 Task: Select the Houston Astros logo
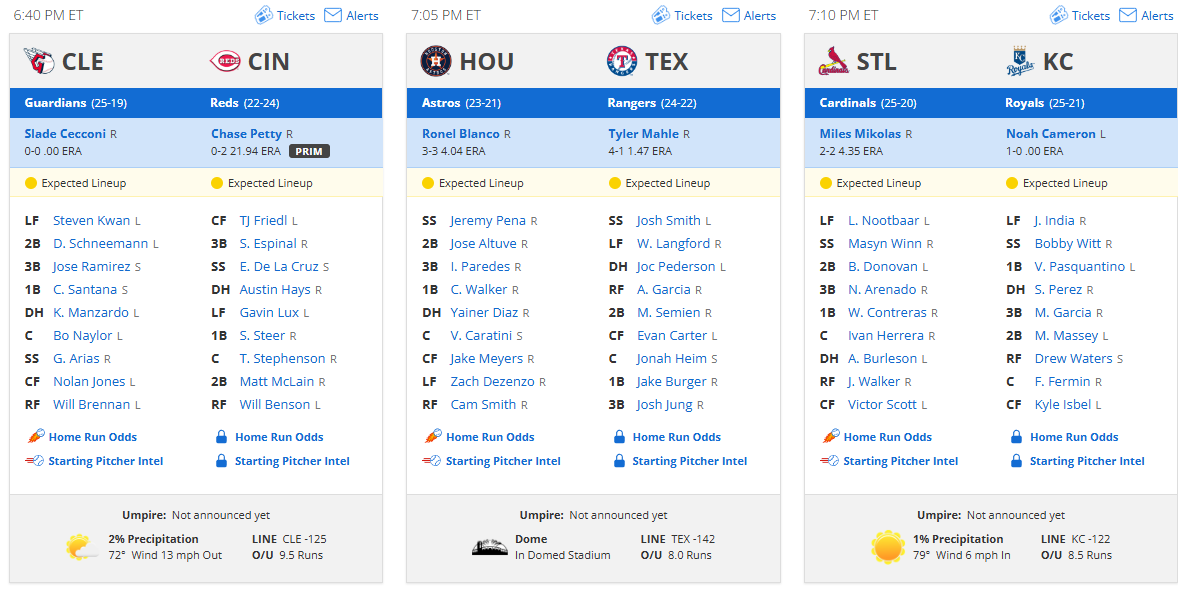pos(436,61)
